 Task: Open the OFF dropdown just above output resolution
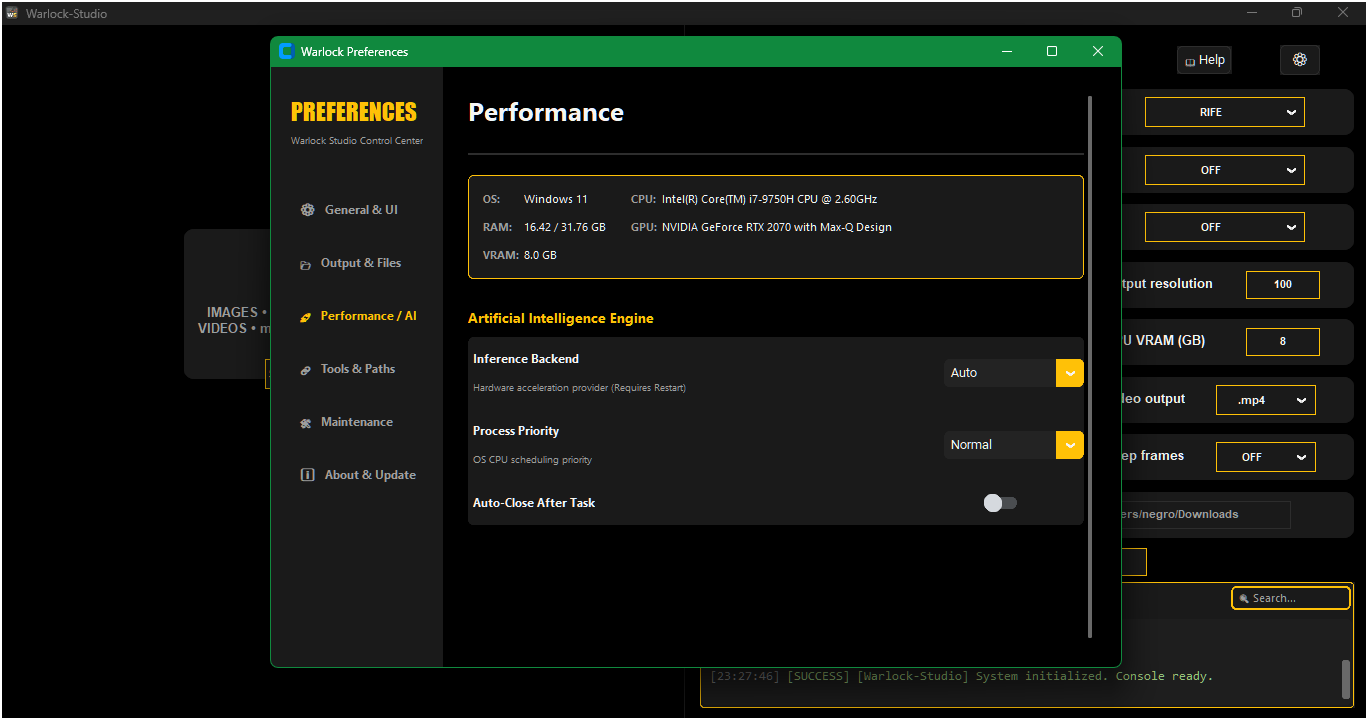coord(1225,227)
